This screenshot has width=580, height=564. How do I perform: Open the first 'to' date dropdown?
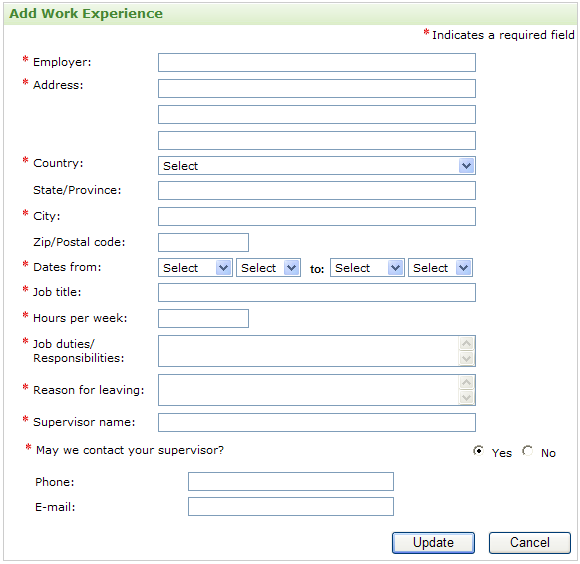tap(367, 267)
